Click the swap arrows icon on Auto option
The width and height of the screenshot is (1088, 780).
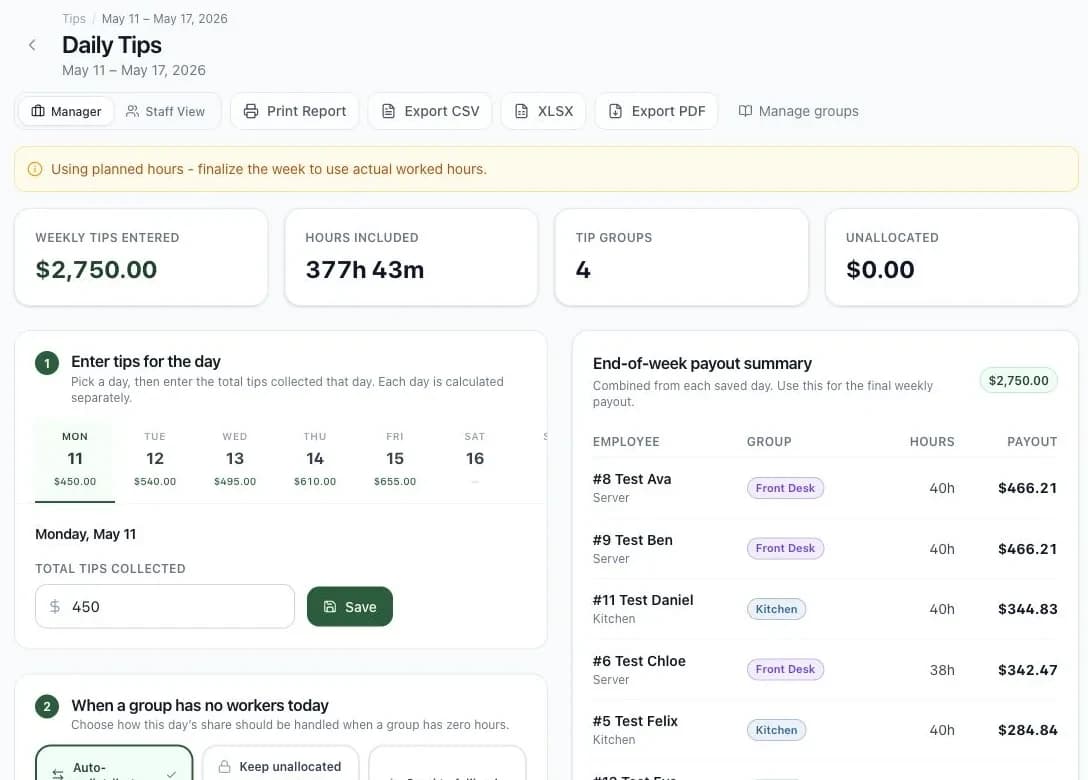58,774
